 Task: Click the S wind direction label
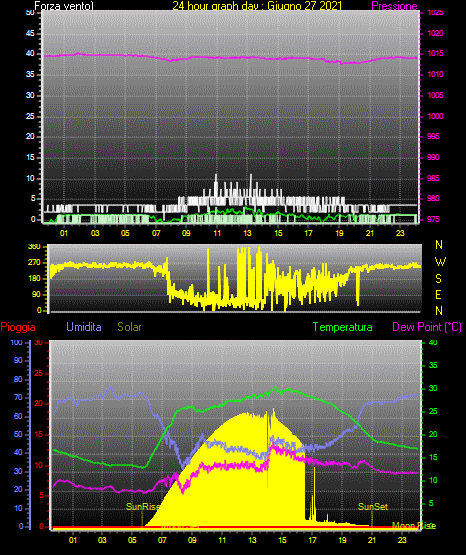pyautogui.click(x=438, y=279)
